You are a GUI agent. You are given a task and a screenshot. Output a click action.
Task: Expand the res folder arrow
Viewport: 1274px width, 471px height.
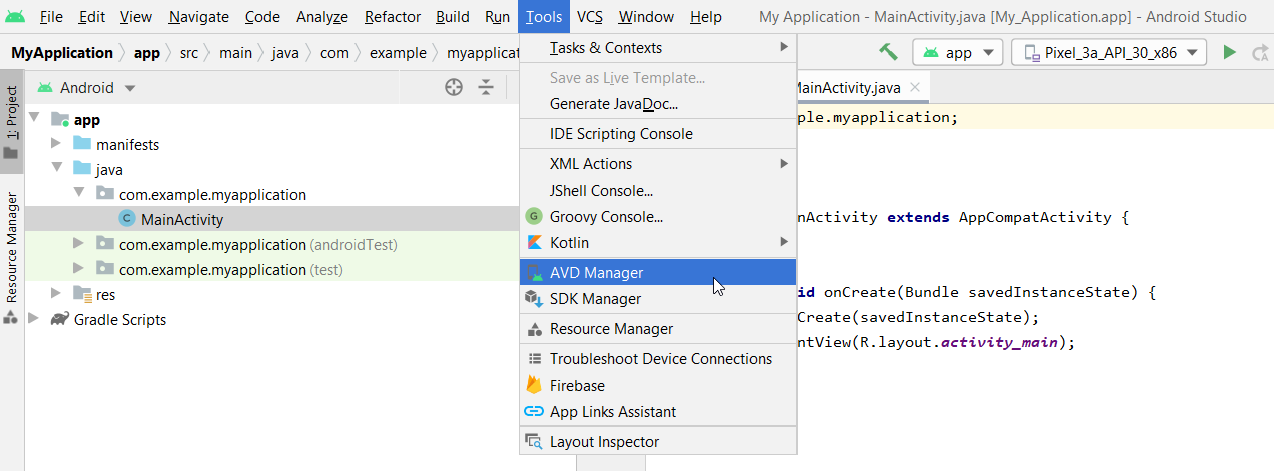click(x=57, y=294)
